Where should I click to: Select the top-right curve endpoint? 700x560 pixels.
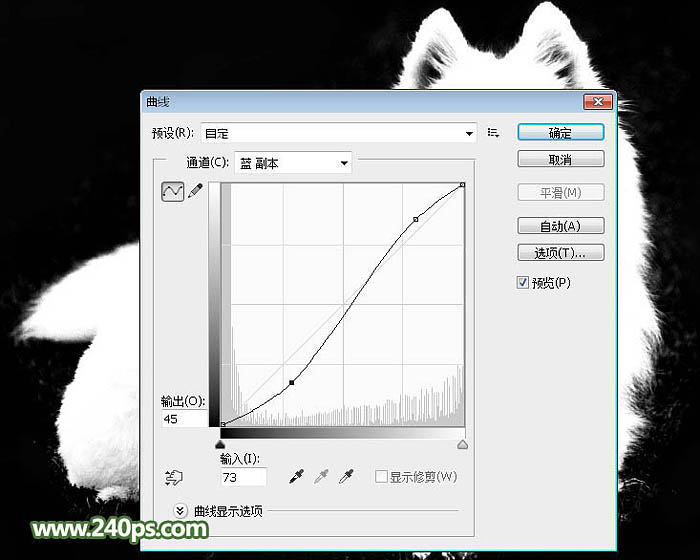[462, 184]
